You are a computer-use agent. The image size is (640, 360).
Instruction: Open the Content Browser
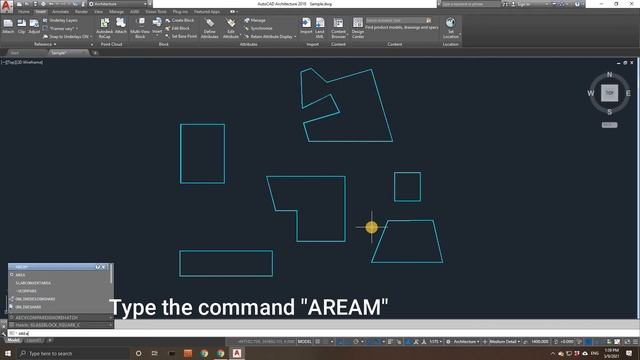pos(338,28)
